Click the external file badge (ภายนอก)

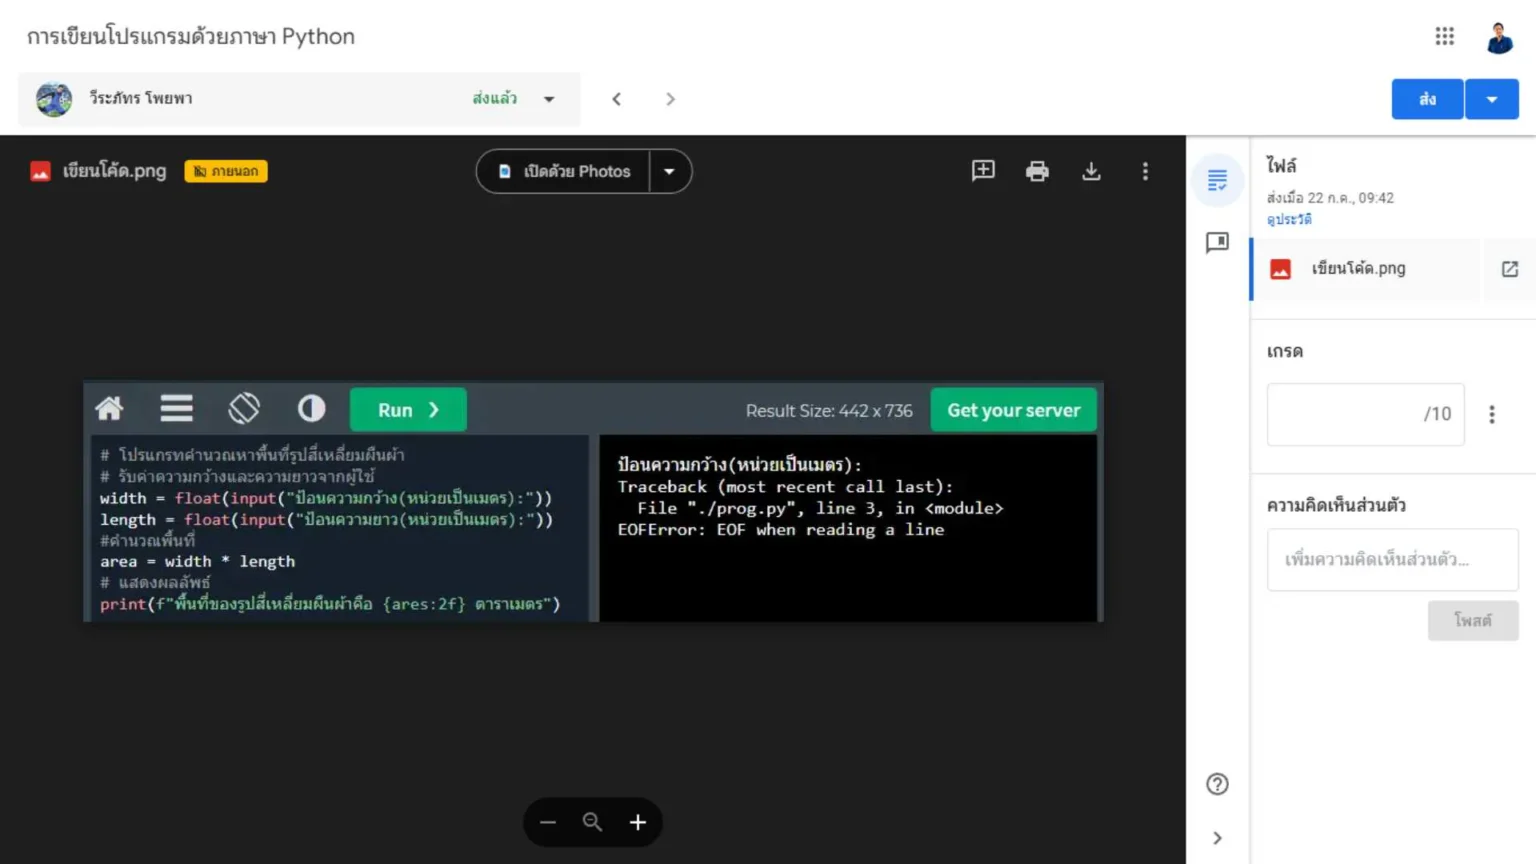[x=226, y=171]
